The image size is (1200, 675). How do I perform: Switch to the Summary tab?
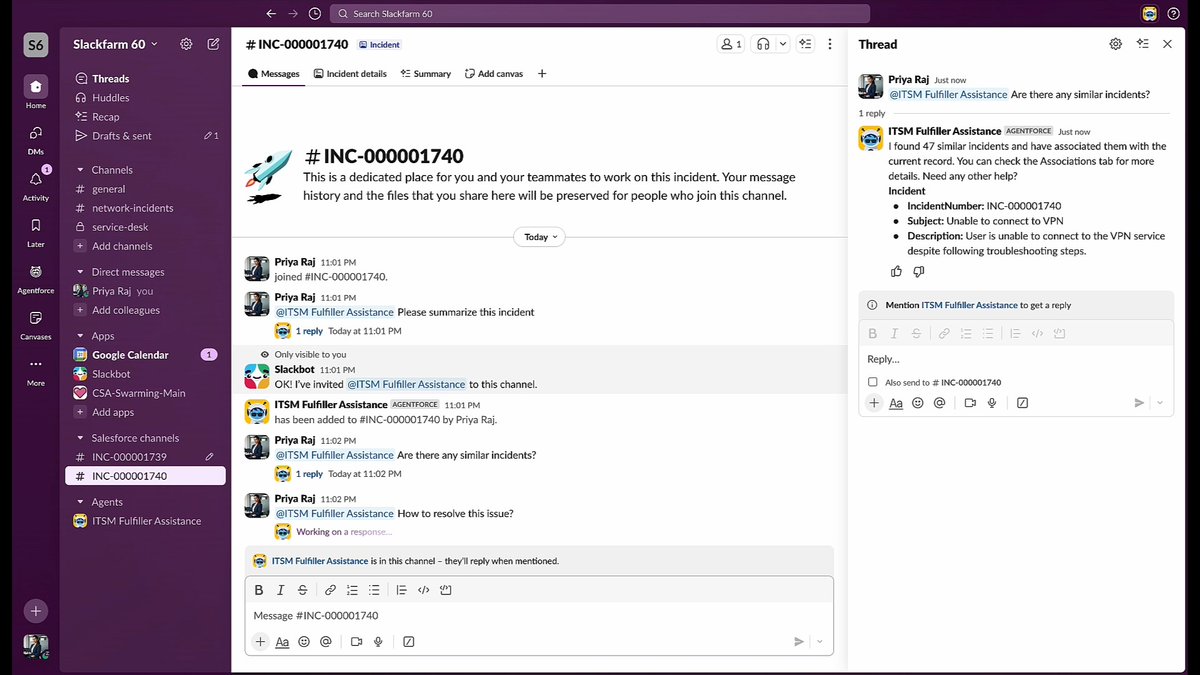[x=426, y=74]
